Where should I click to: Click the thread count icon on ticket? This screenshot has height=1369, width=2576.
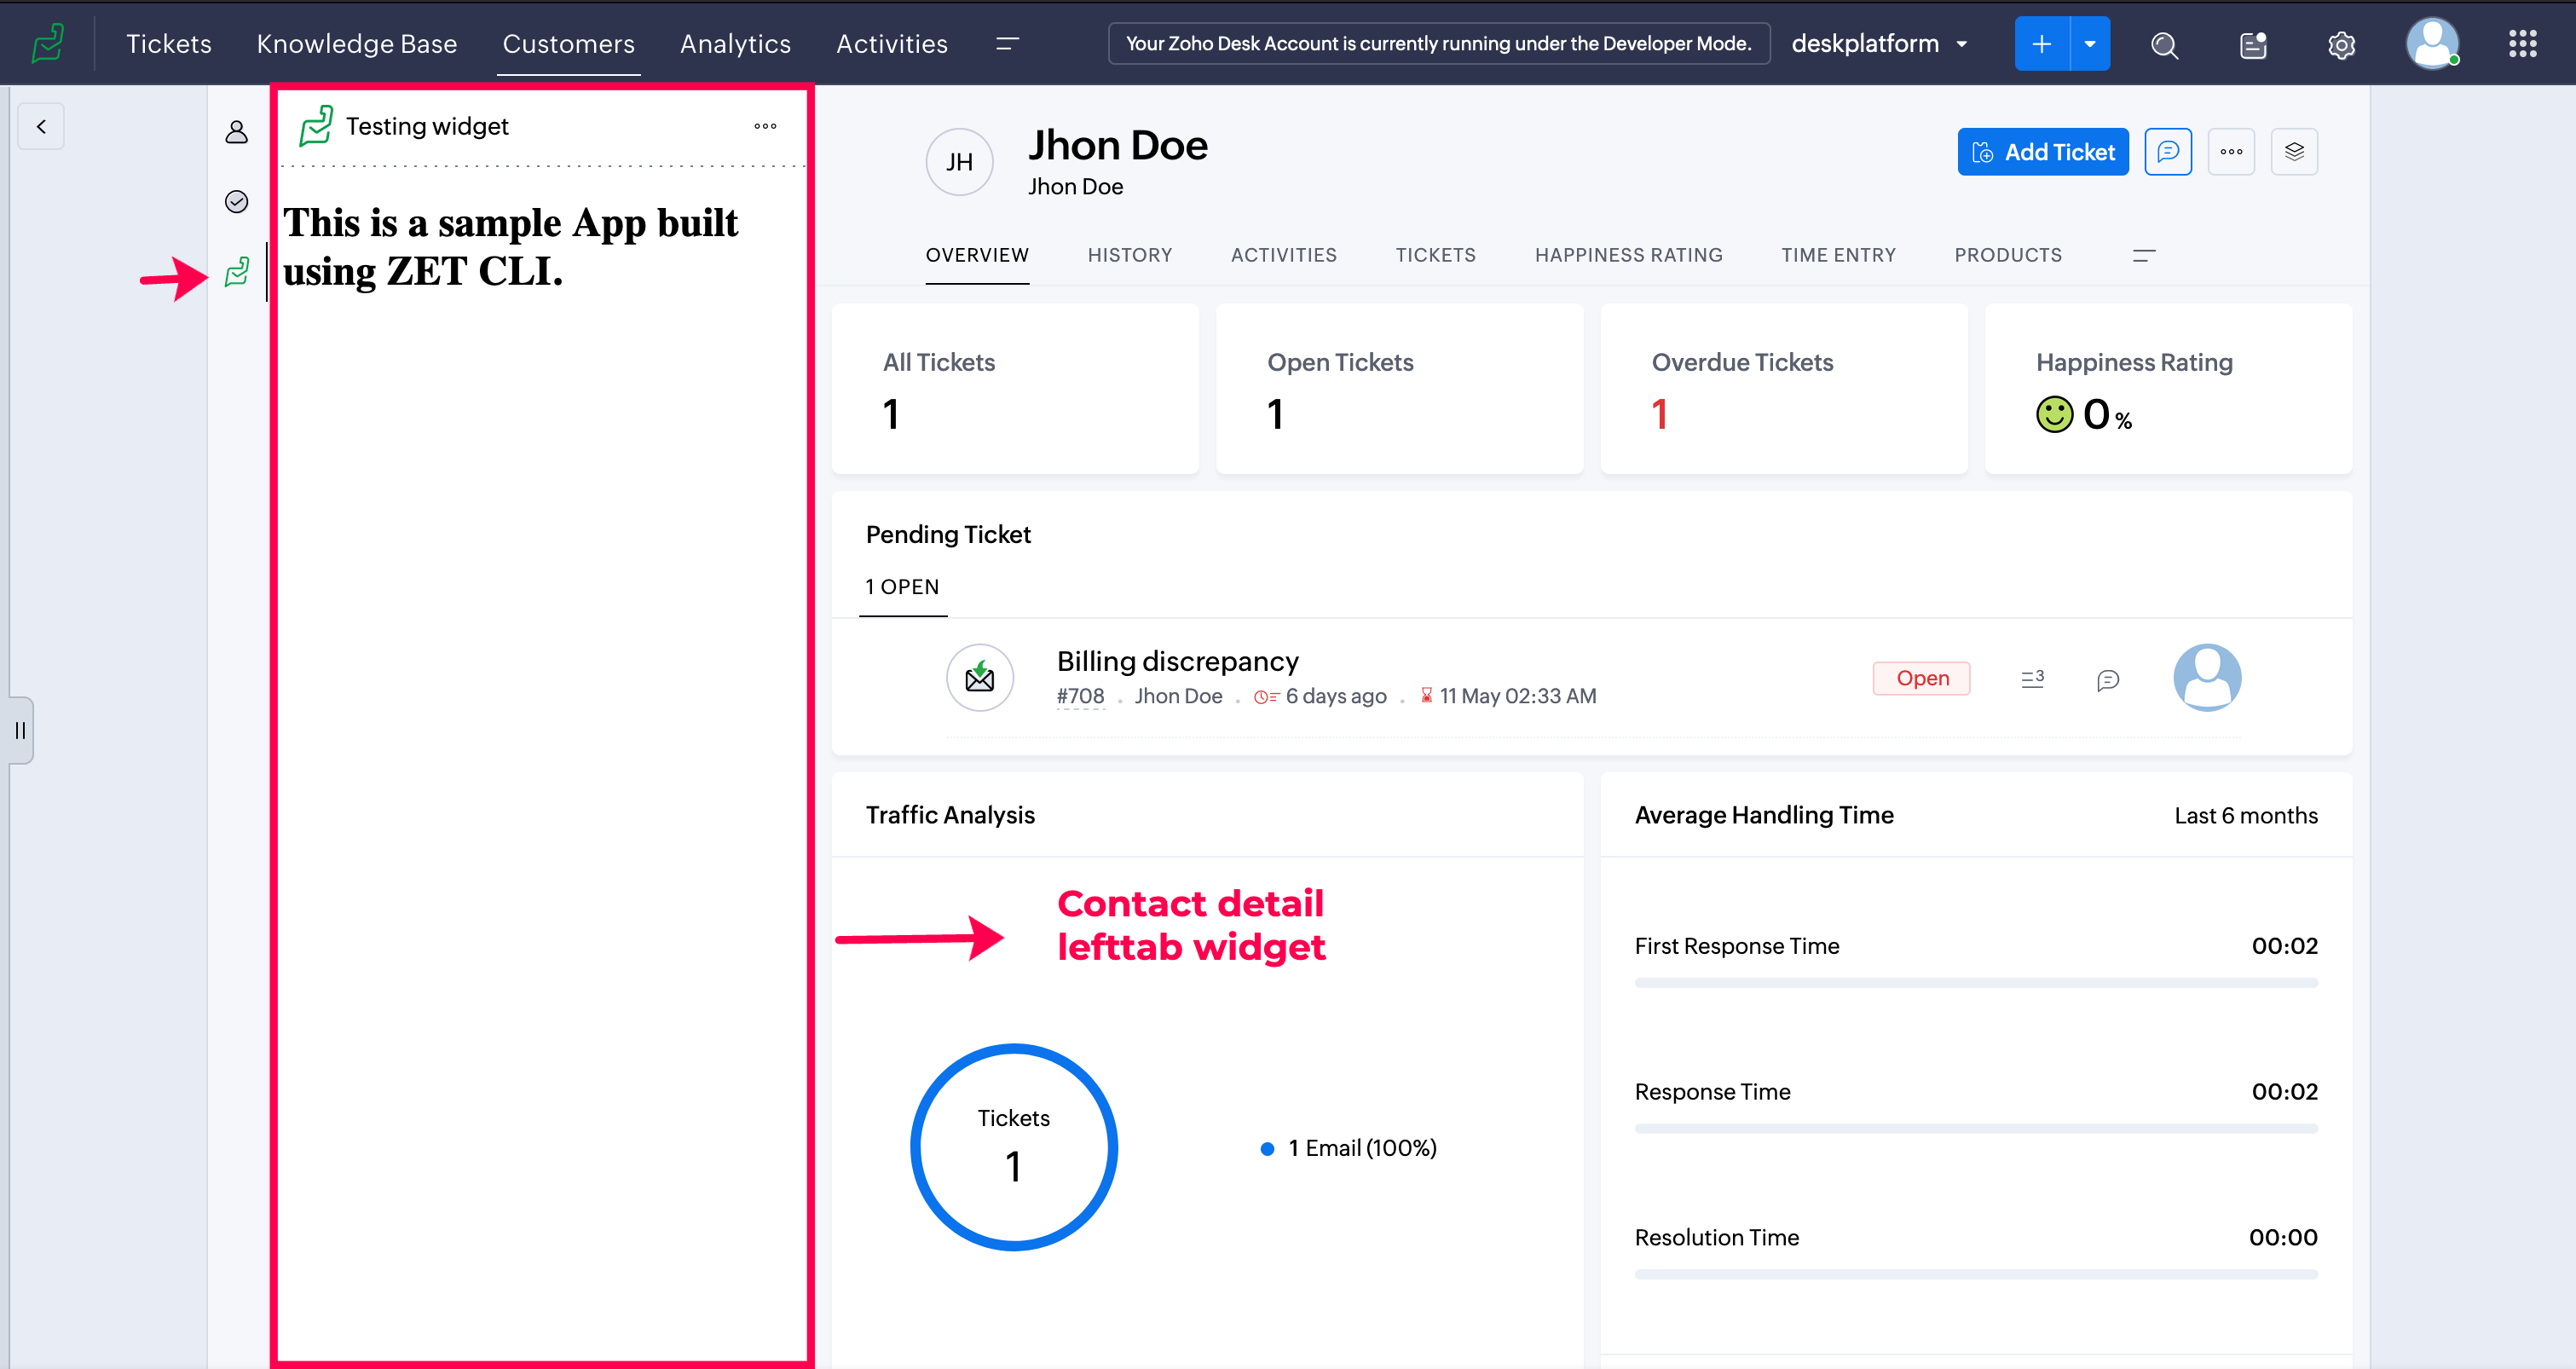(2032, 679)
